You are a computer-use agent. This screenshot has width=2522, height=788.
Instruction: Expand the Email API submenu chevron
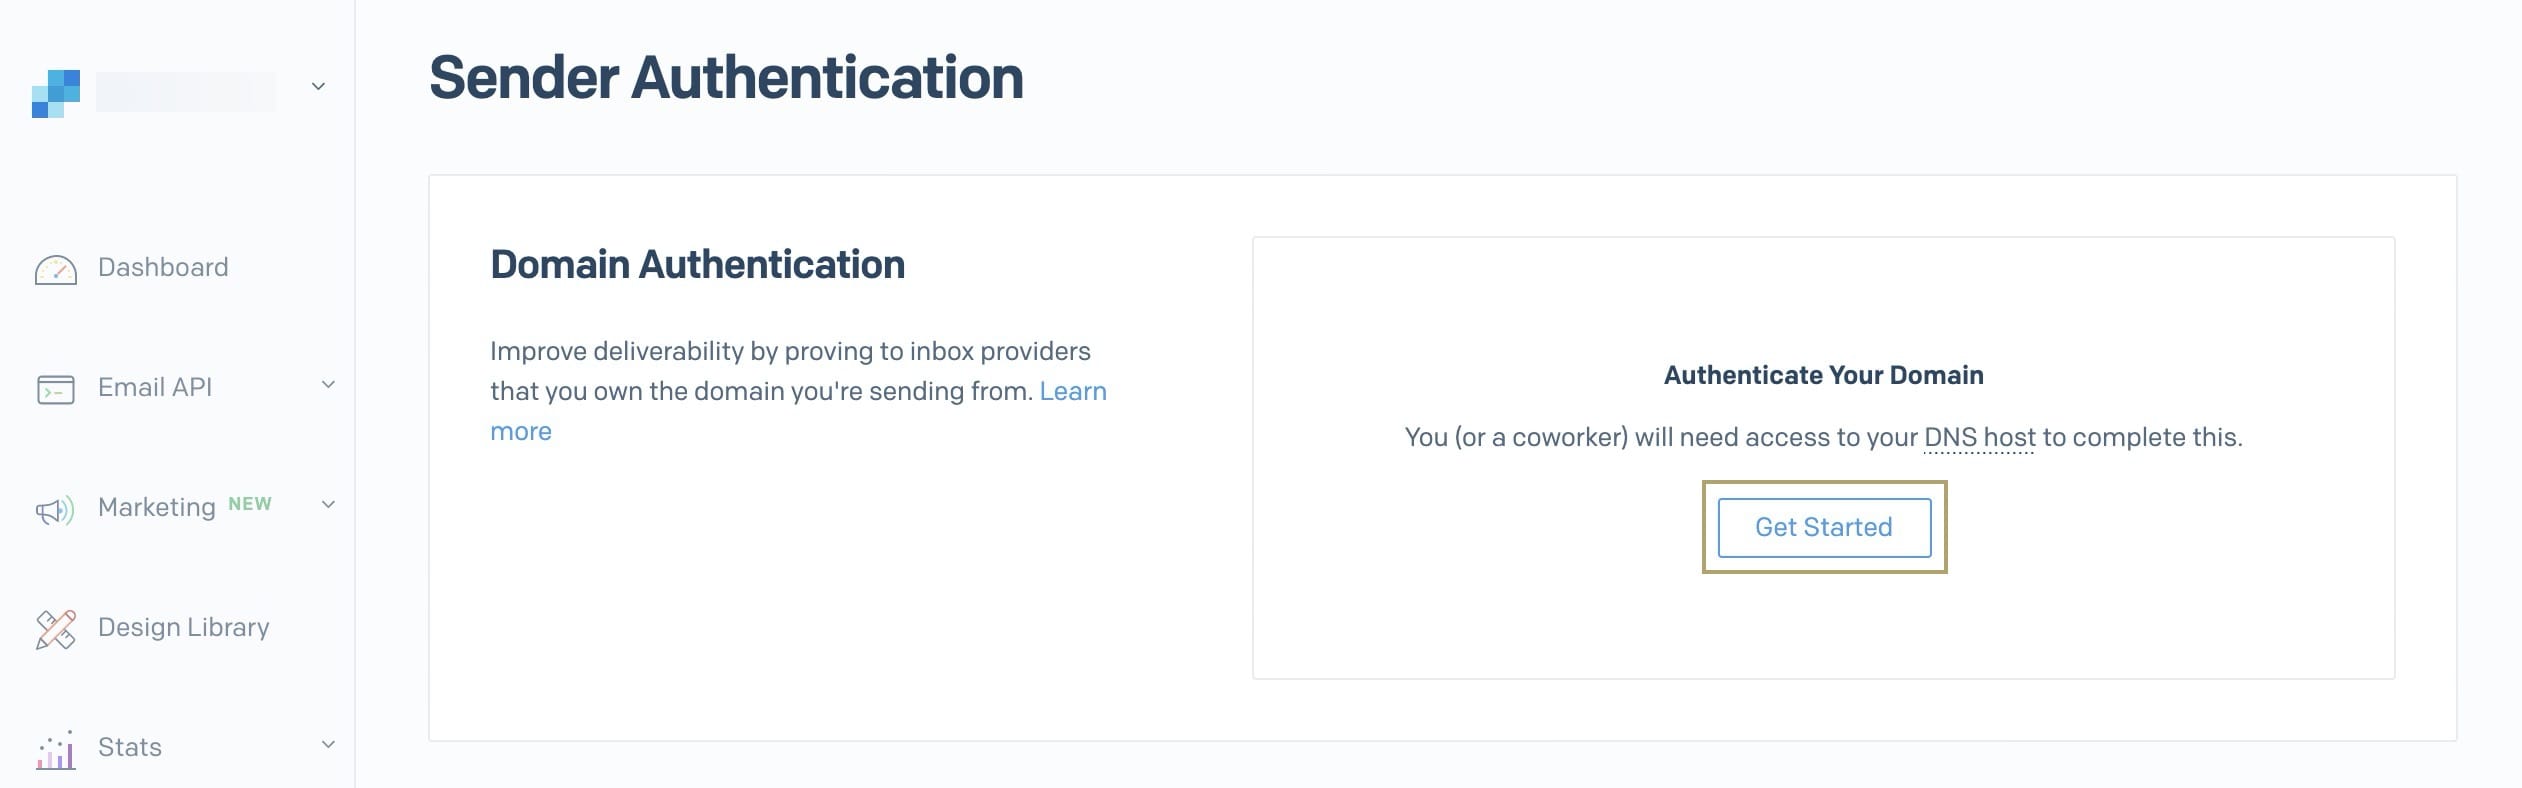[x=328, y=384]
